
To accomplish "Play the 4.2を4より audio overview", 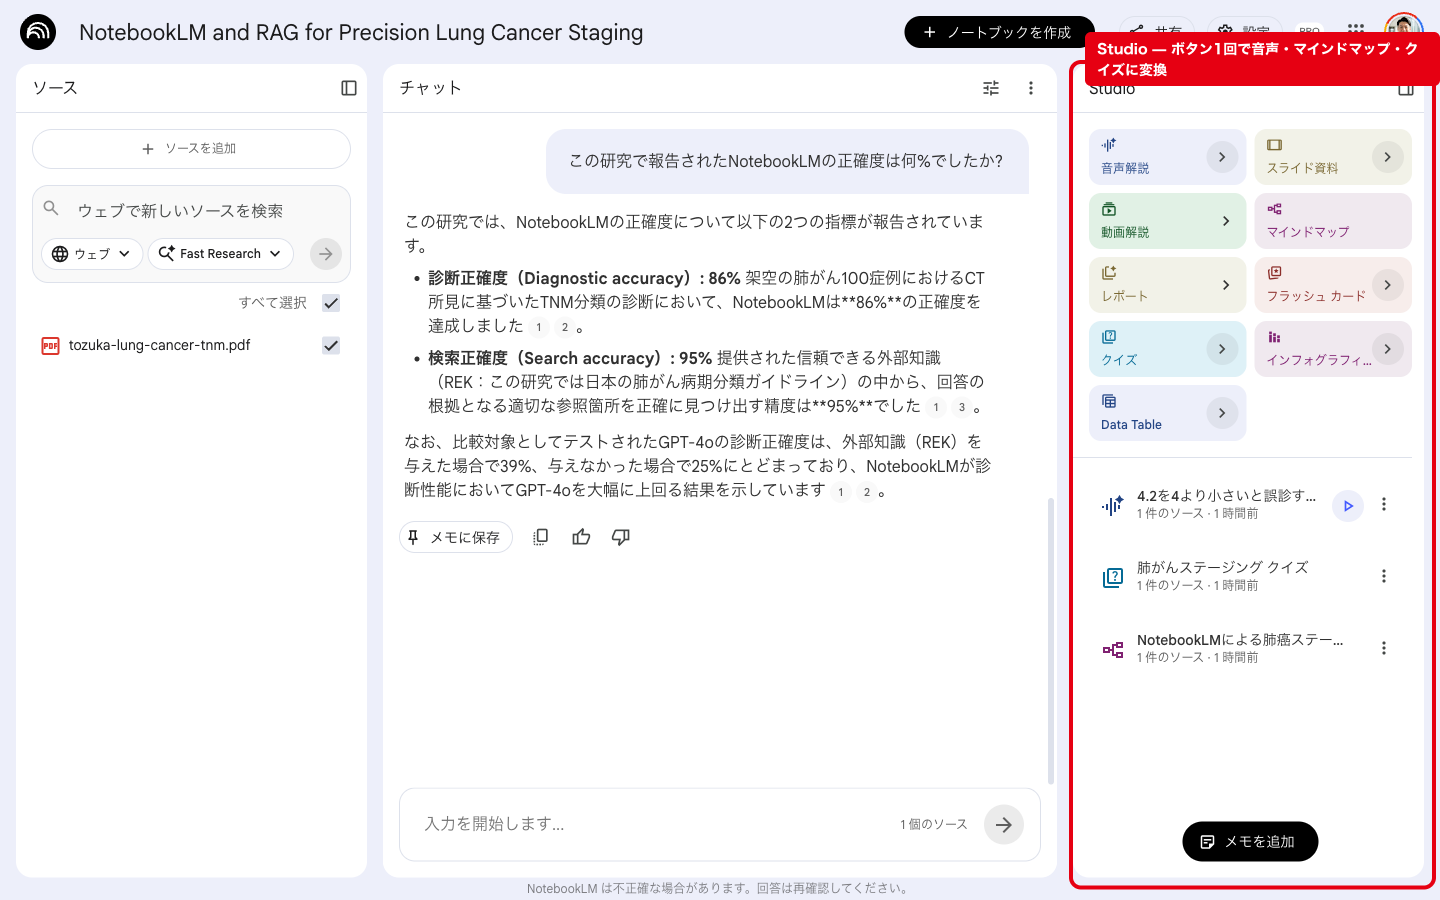I will pyautogui.click(x=1348, y=506).
